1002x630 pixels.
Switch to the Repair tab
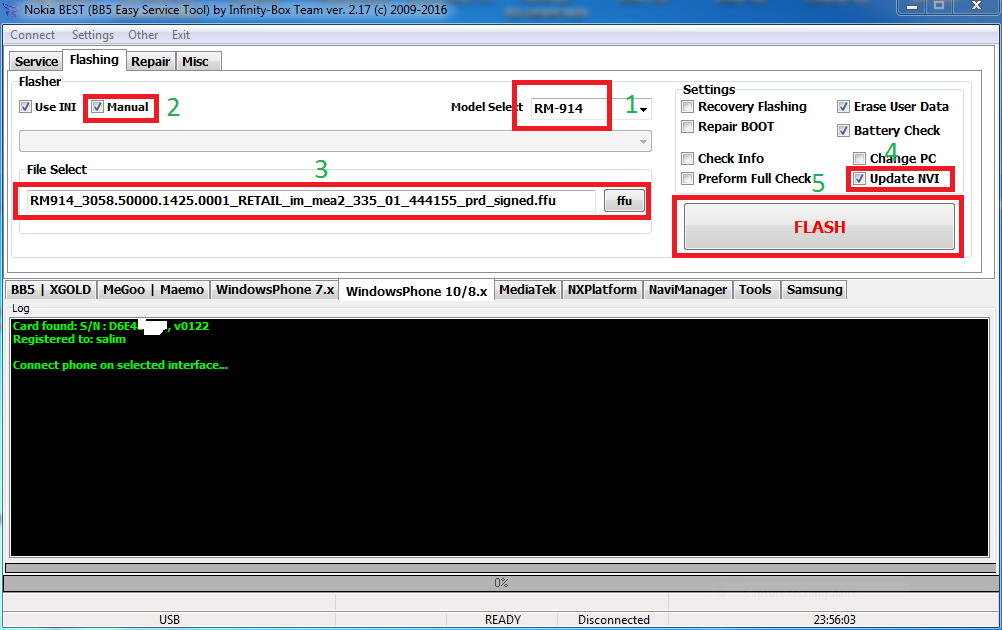[x=151, y=61]
